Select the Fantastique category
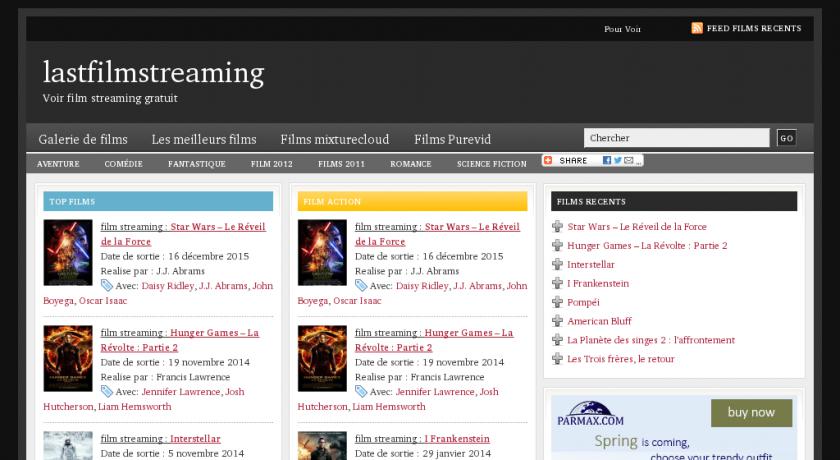 coord(197,164)
